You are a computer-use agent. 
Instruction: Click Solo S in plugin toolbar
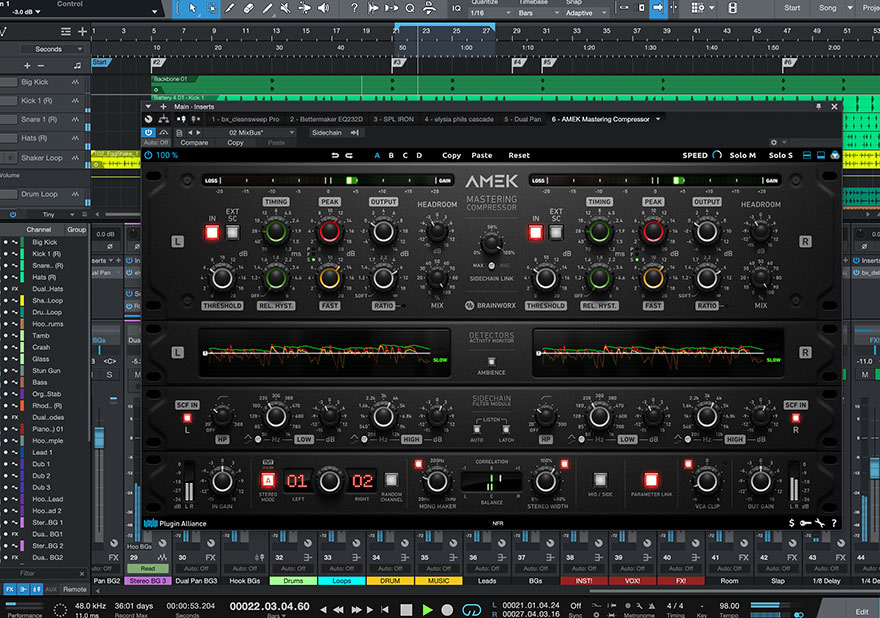pos(780,155)
